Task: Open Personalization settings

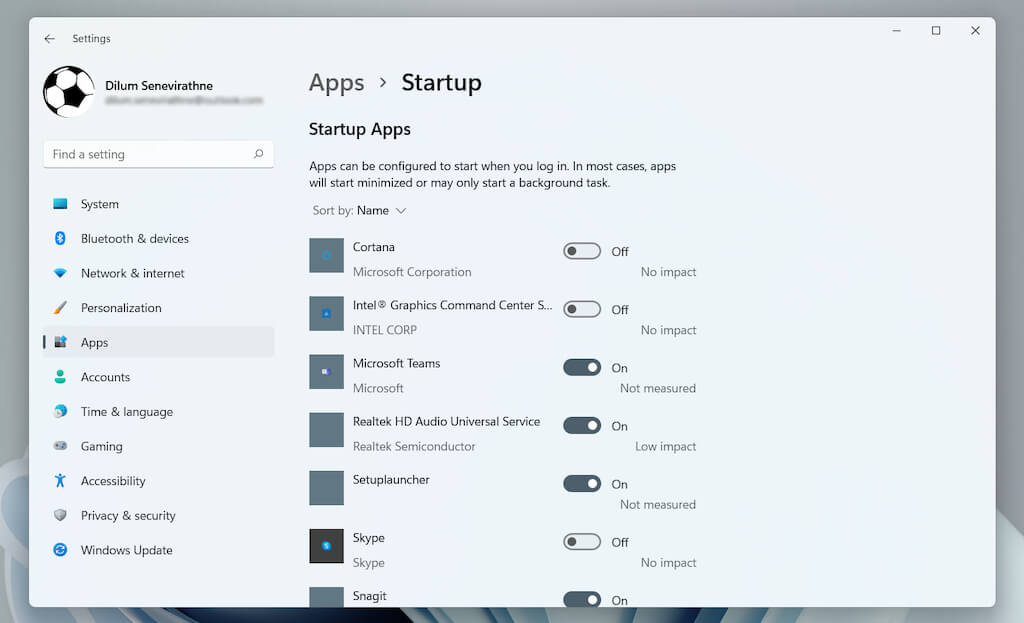Action: [121, 308]
